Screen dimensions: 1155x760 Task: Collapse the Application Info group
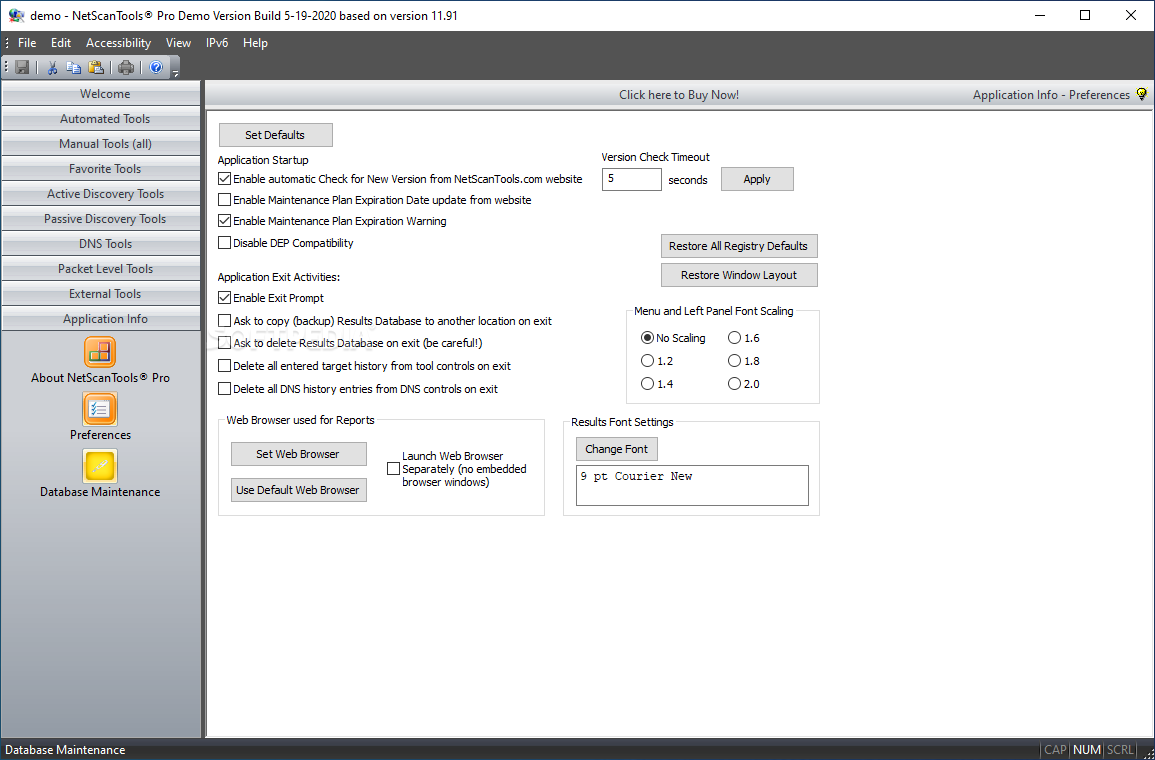coord(101,319)
